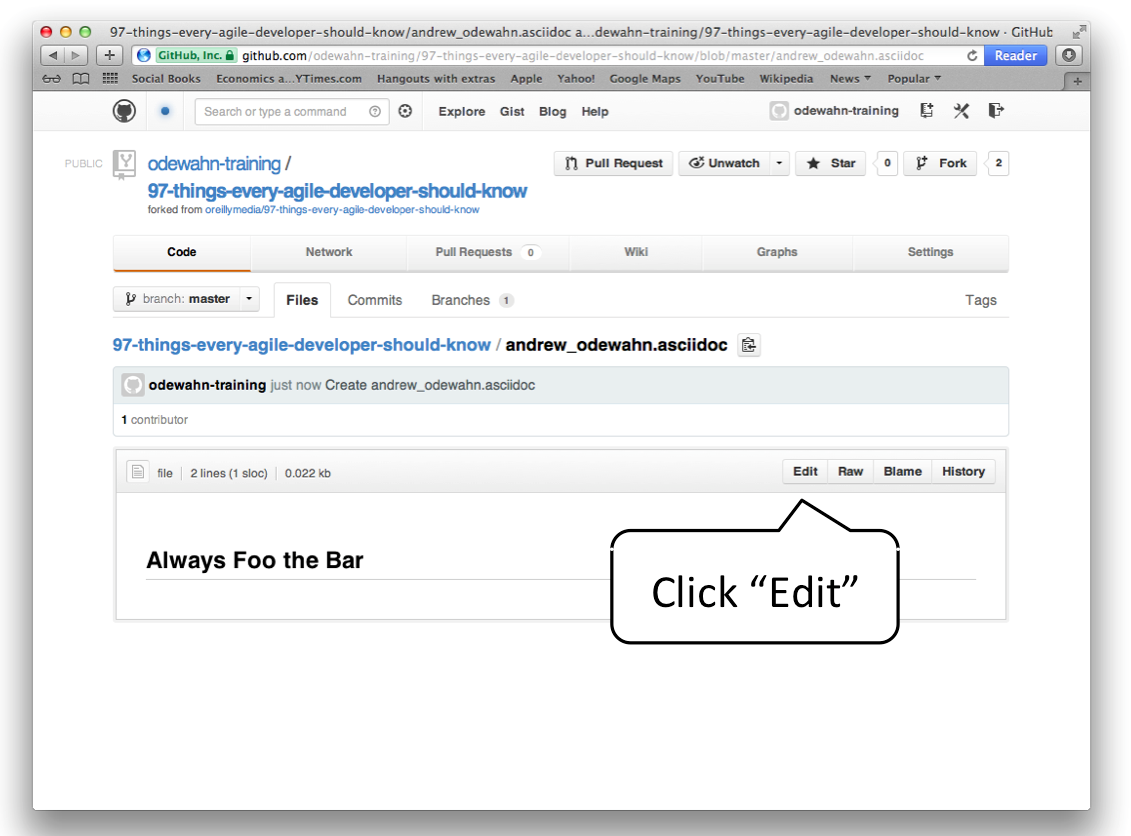Open file History

963,471
